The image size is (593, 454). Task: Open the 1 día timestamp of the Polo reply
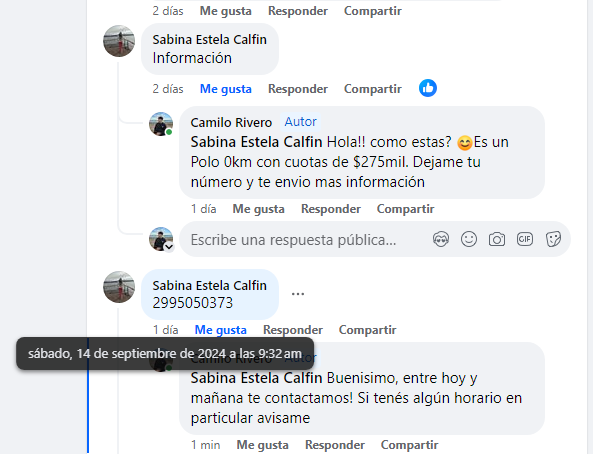click(x=203, y=209)
